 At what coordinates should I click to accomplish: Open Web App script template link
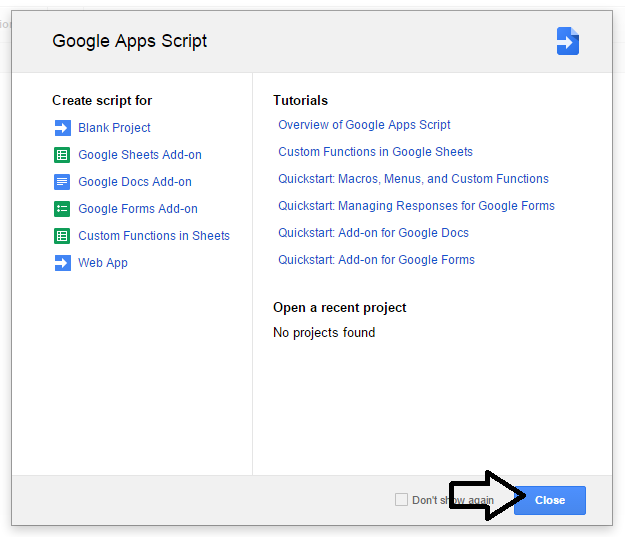click(103, 263)
